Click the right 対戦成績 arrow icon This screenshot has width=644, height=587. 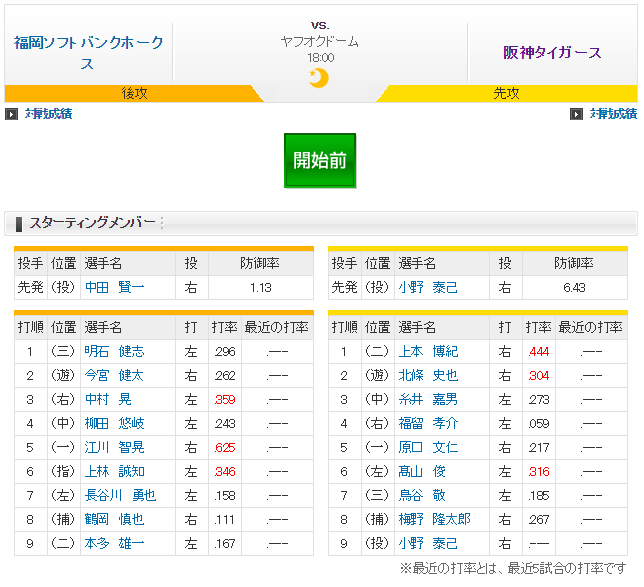pos(576,114)
